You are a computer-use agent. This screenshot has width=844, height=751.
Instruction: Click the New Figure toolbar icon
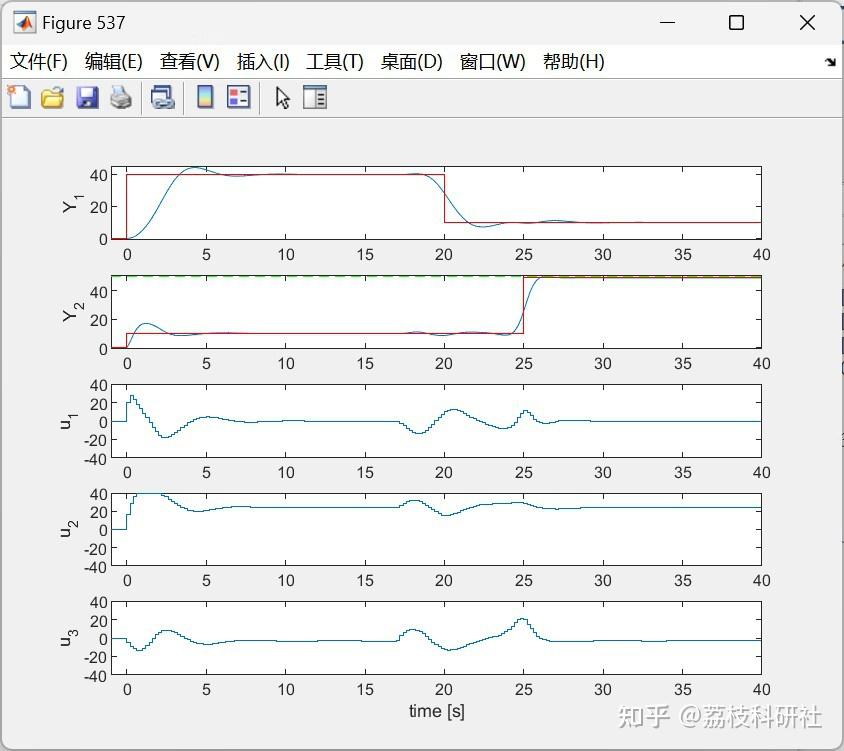19,97
